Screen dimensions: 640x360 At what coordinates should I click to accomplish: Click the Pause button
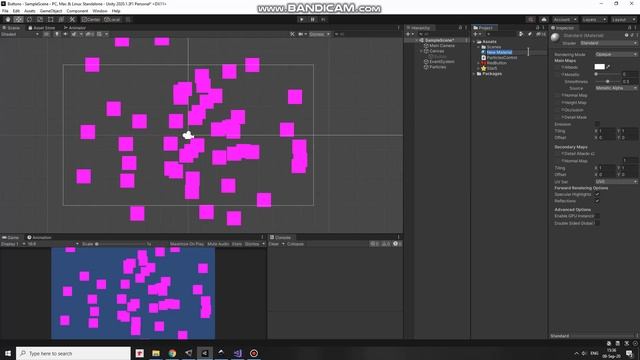coord(313,20)
